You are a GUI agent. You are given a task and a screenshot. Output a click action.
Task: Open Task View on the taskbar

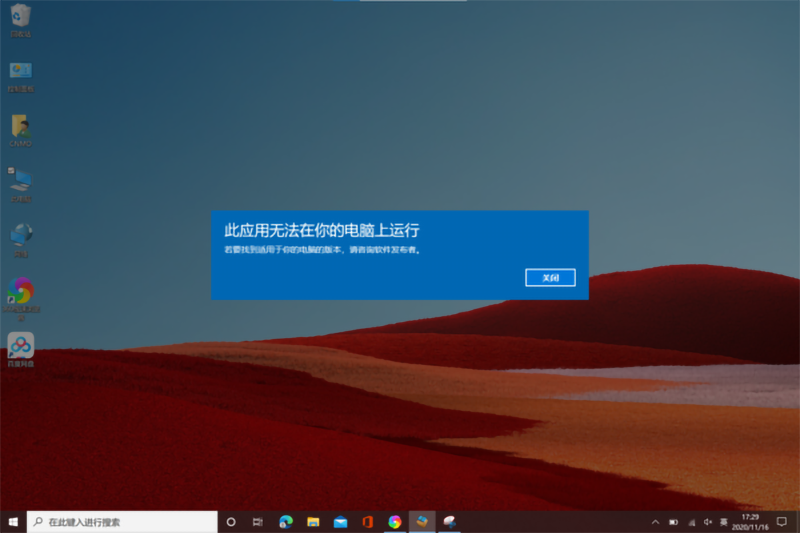click(x=258, y=522)
